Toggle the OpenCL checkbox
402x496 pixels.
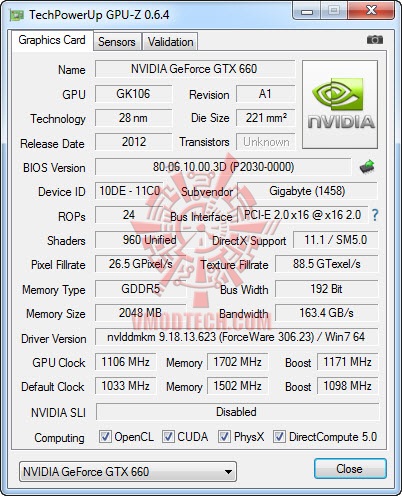pyautogui.click(x=105, y=436)
